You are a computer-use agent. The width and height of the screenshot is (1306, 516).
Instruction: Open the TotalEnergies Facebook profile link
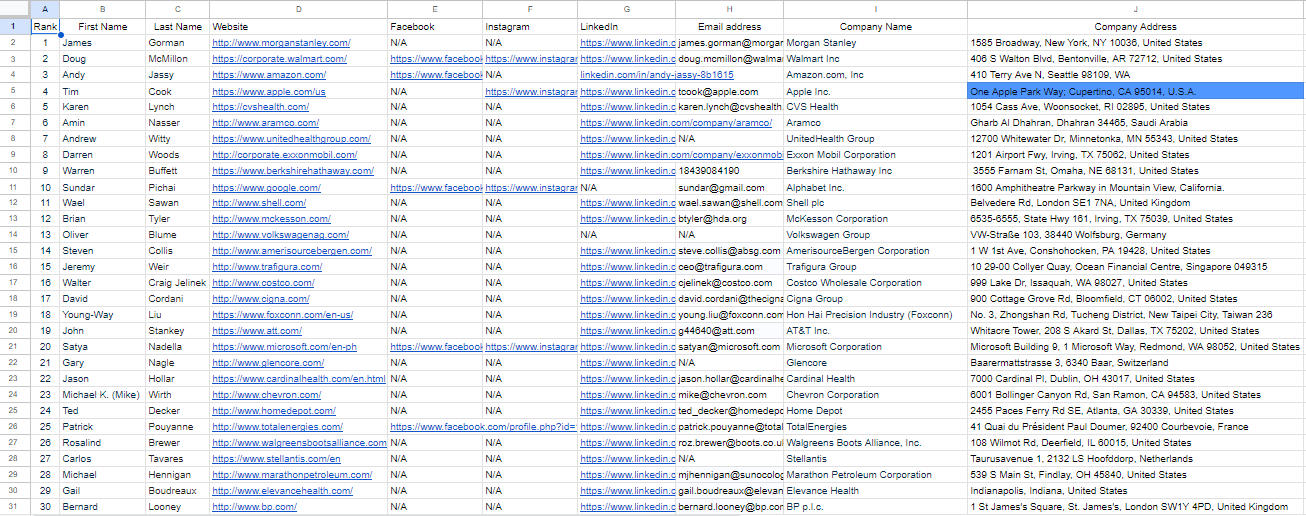[x=483, y=427]
